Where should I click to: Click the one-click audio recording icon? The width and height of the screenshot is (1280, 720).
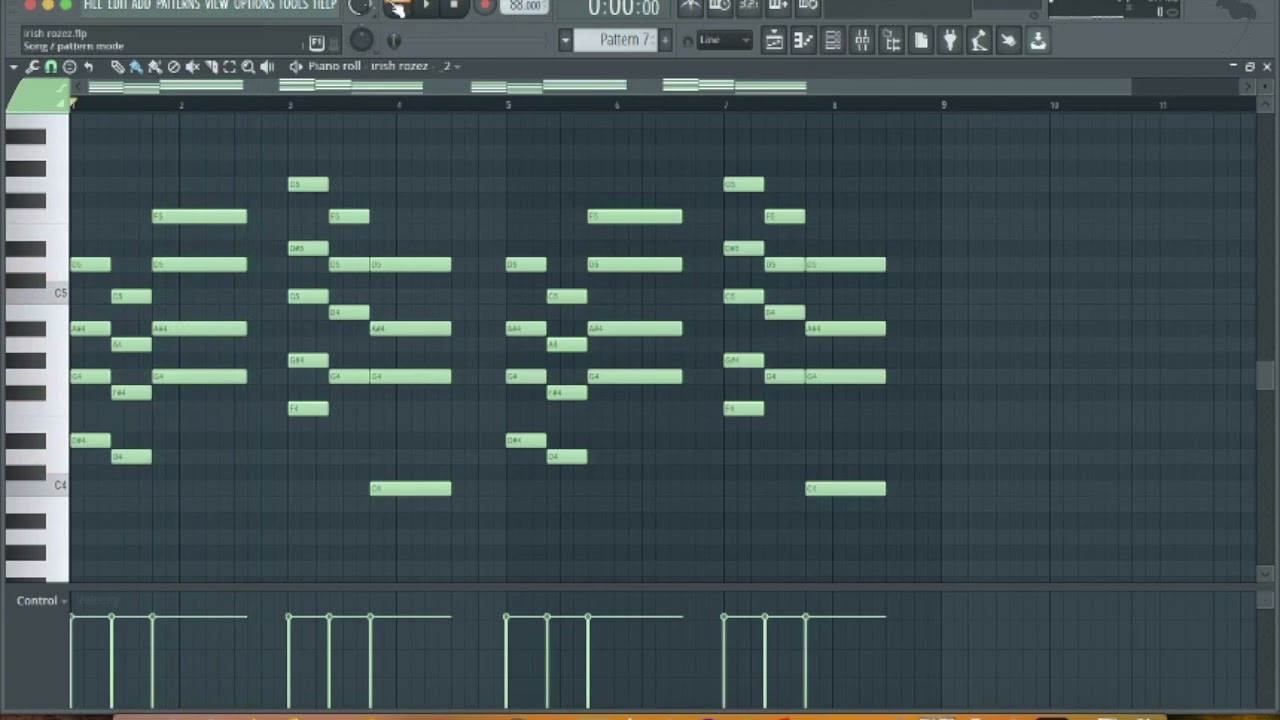1009,41
